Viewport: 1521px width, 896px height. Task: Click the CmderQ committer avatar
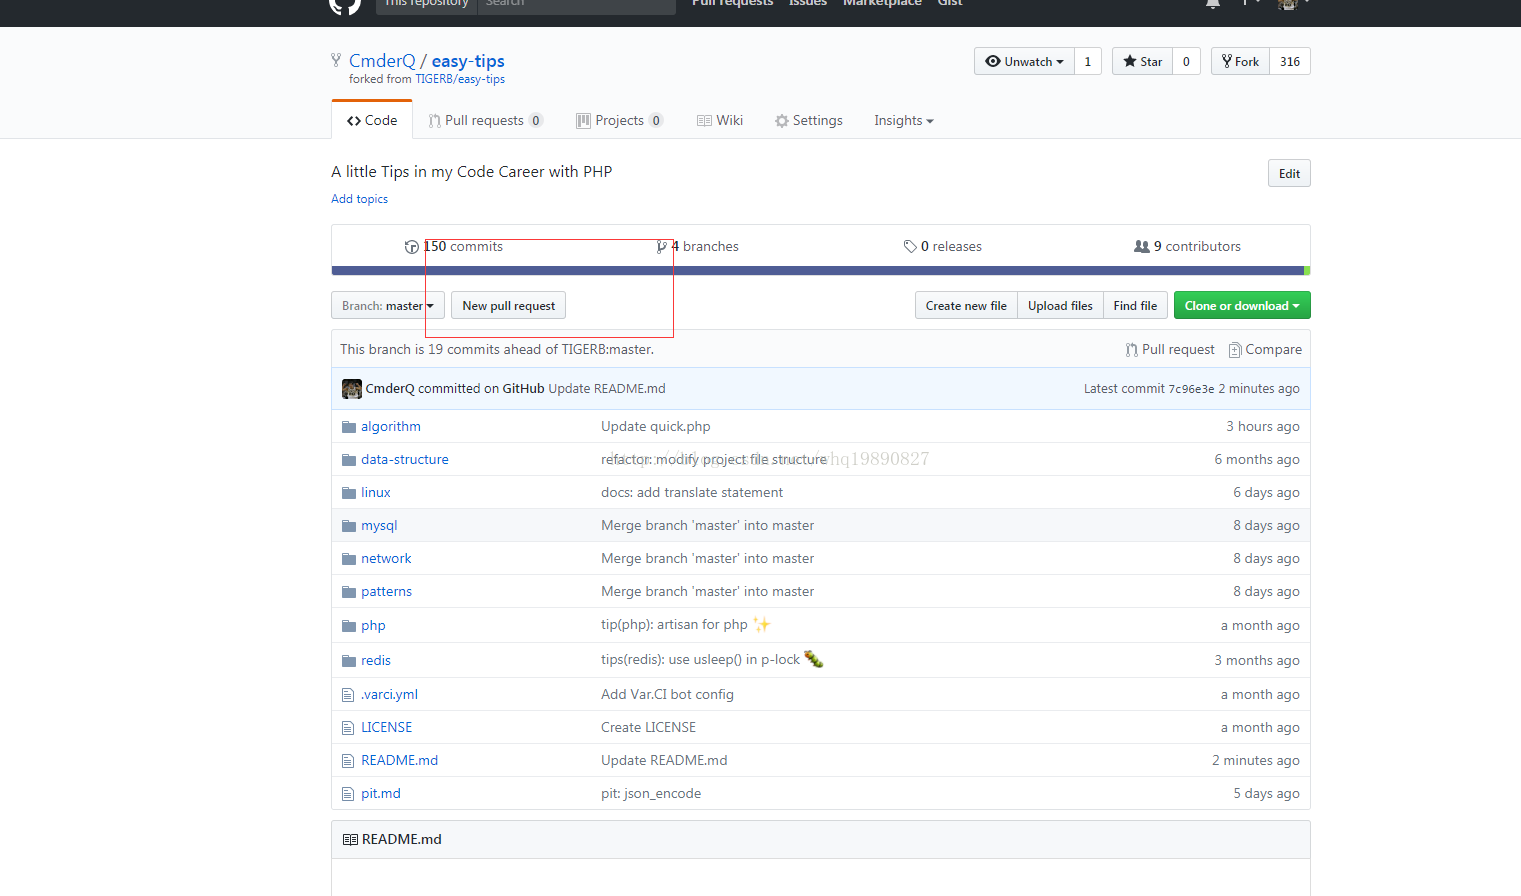pyautogui.click(x=352, y=389)
